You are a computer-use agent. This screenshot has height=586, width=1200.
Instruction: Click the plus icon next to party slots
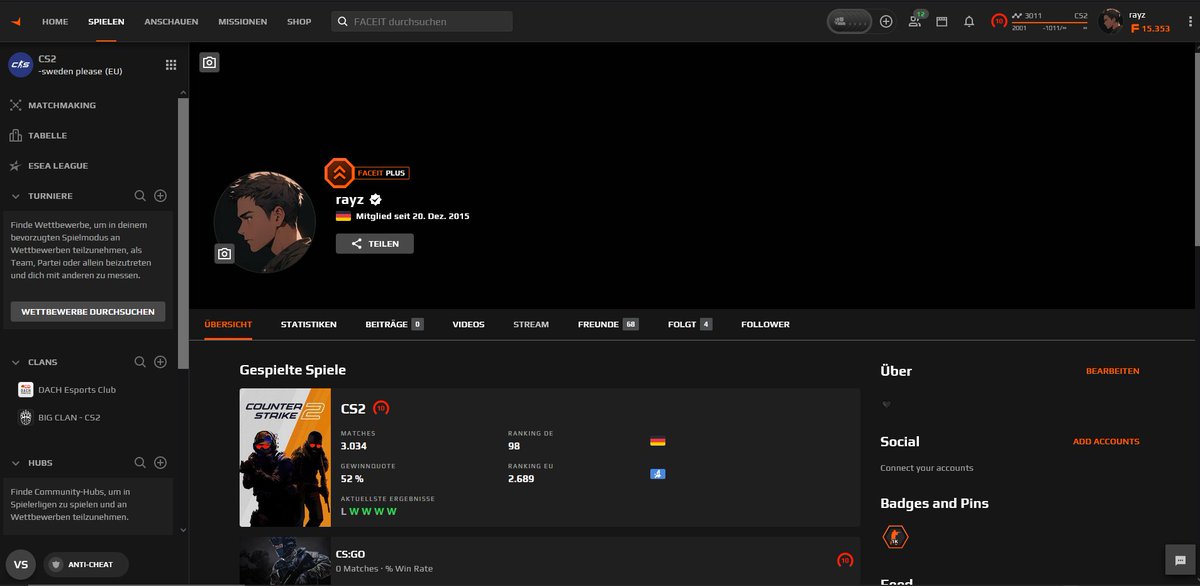point(886,21)
